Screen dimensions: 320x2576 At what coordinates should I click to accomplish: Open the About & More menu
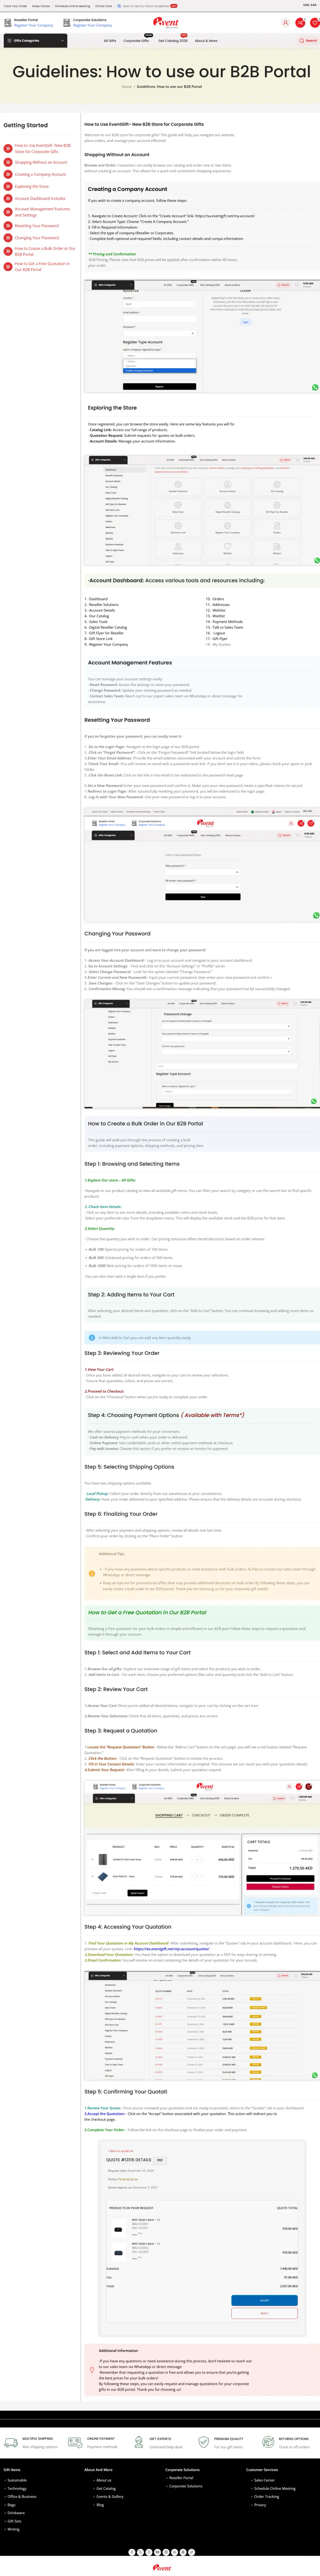coord(206,41)
